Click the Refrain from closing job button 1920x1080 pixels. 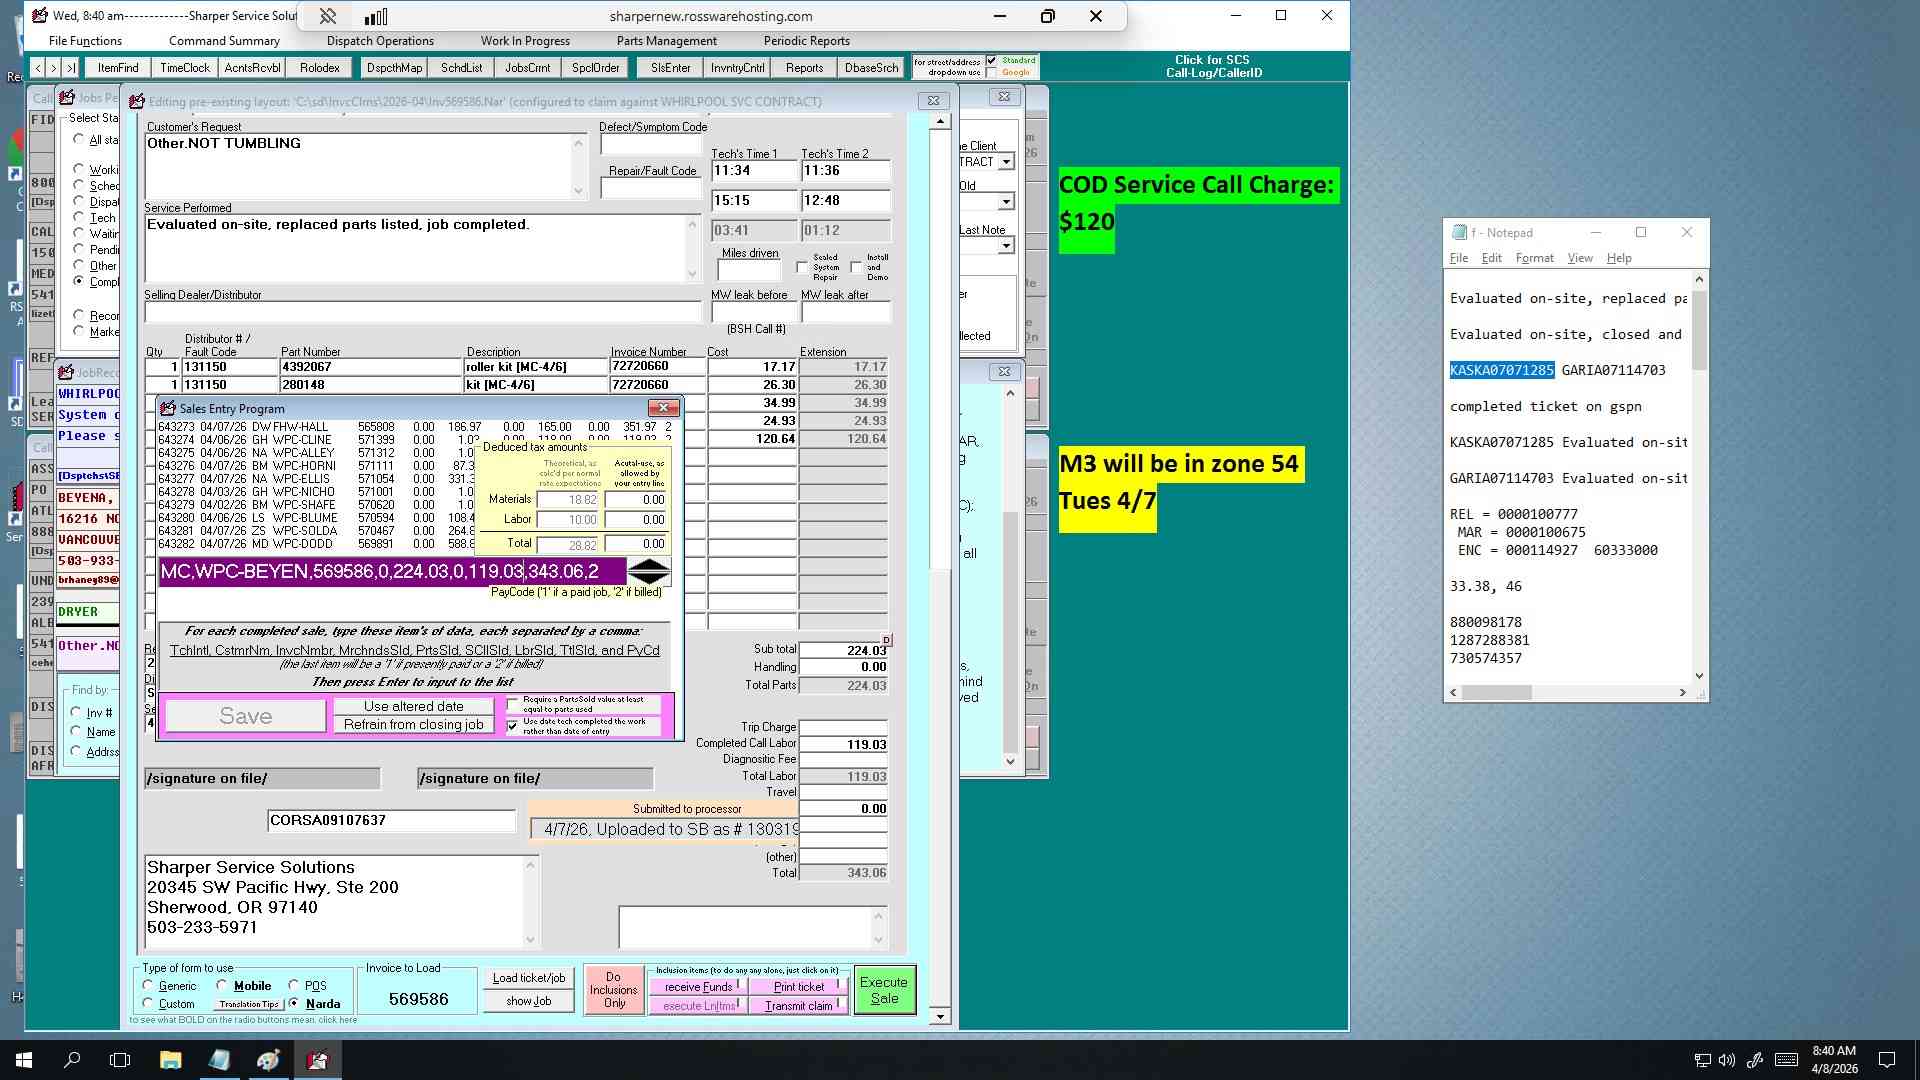coord(414,725)
